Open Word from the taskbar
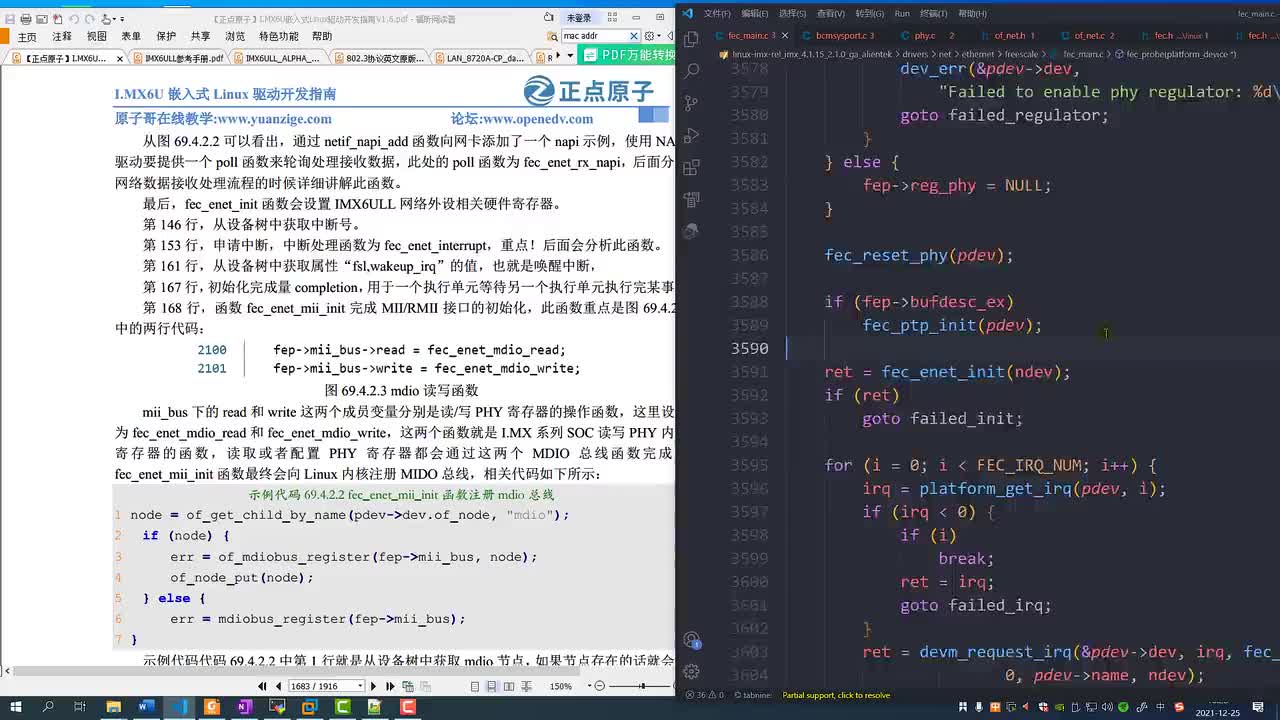 (x=146, y=707)
